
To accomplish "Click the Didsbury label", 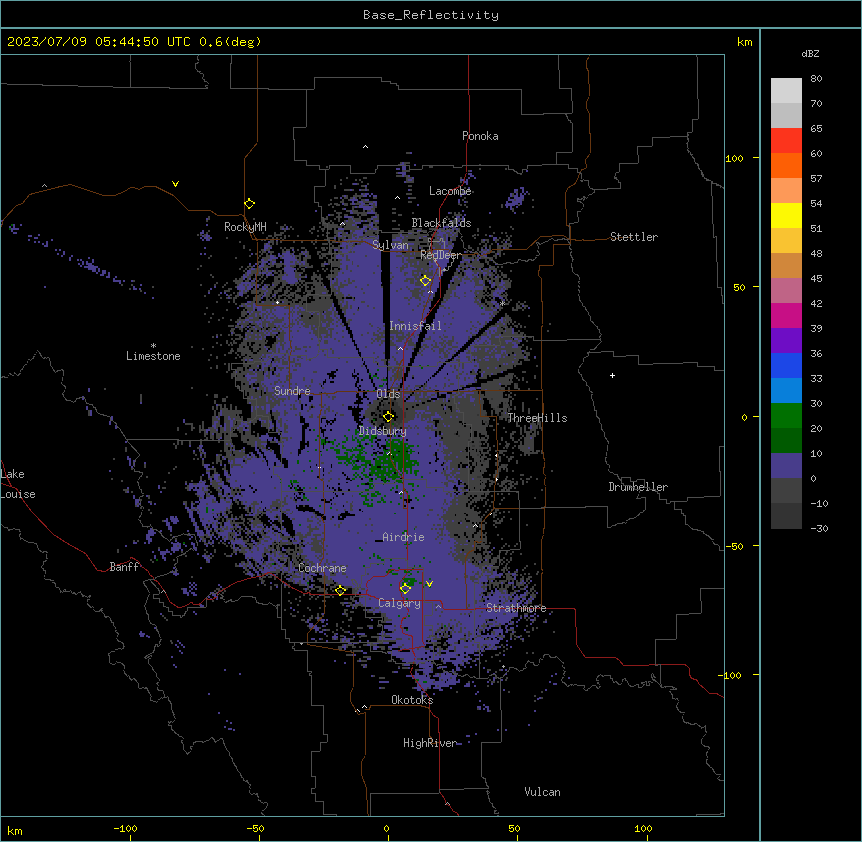I will (x=383, y=431).
